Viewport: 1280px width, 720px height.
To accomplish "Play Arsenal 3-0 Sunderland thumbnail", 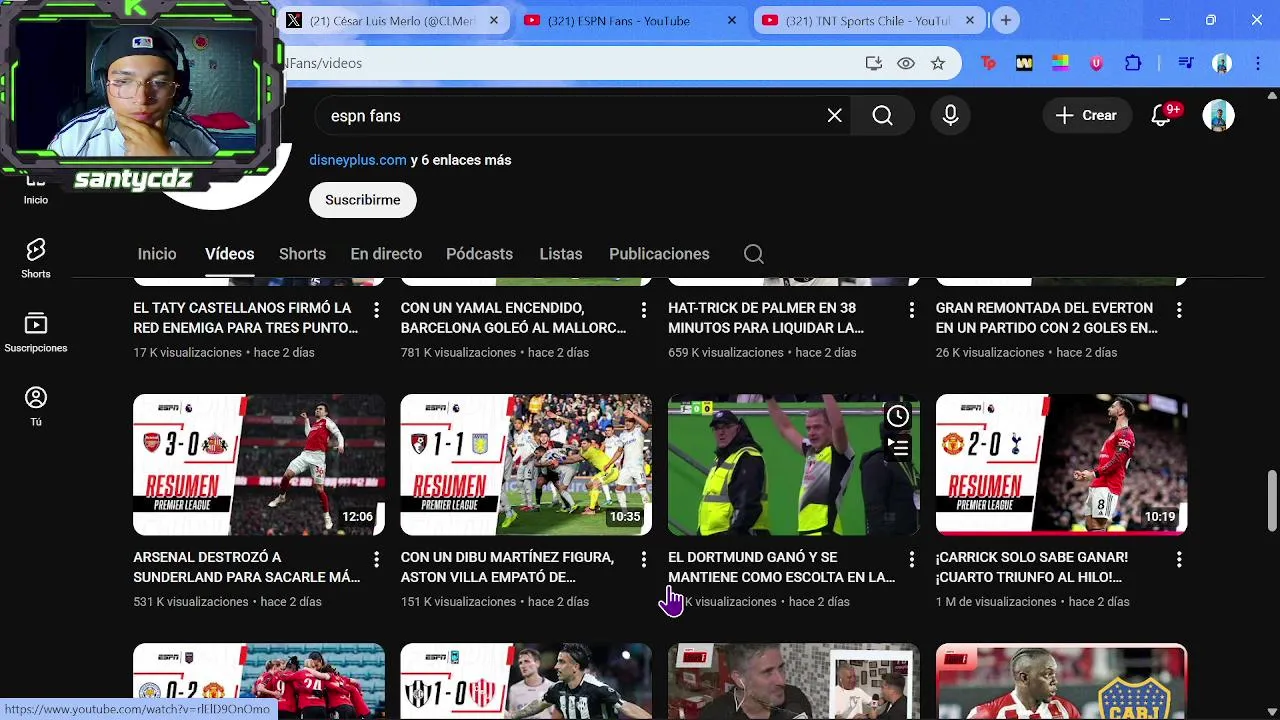I will [x=259, y=465].
